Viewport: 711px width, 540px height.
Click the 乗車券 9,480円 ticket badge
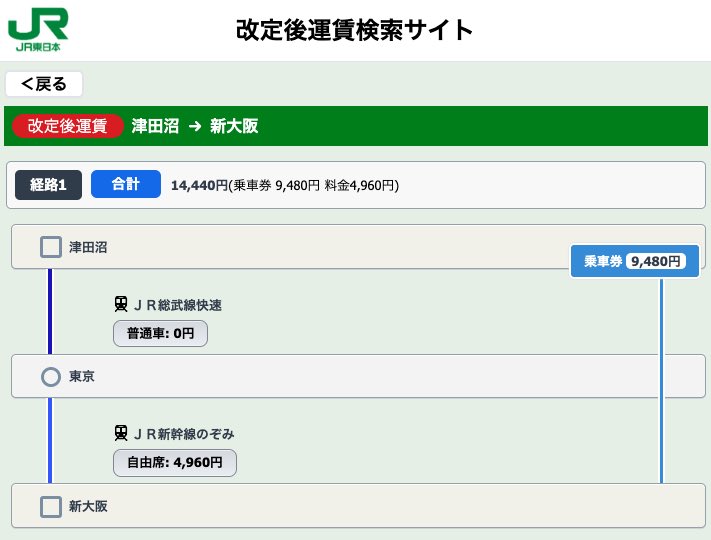tap(635, 261)
